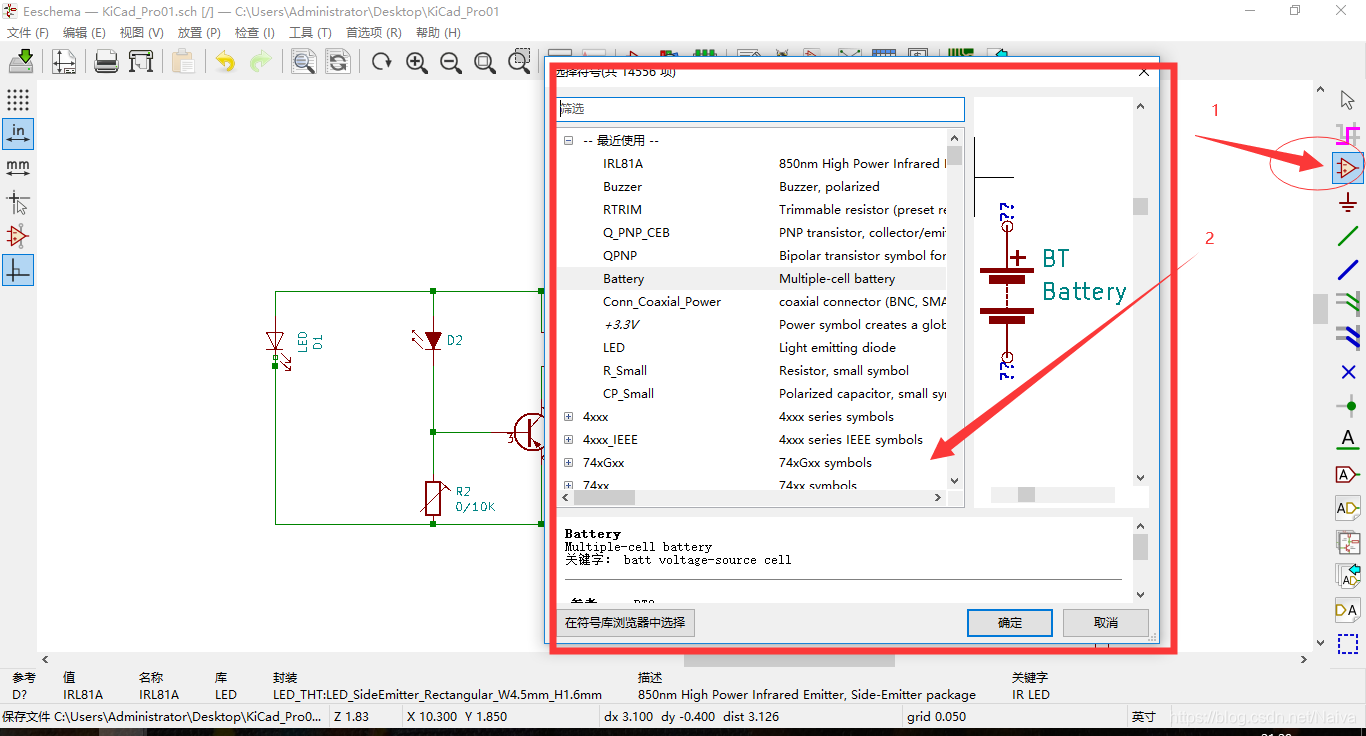Click R2 potentiometer symbol in schematic

(433, 497)
